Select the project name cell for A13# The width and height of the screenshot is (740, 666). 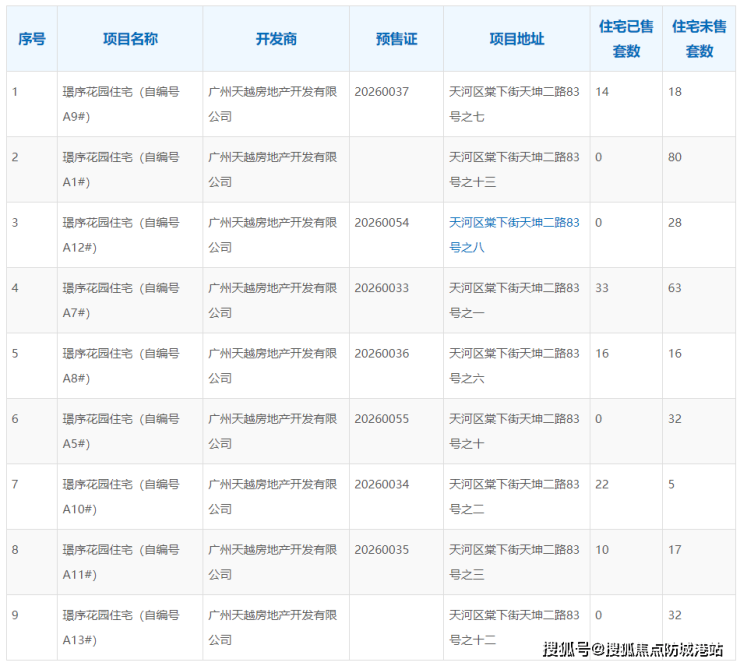point(121,627)
